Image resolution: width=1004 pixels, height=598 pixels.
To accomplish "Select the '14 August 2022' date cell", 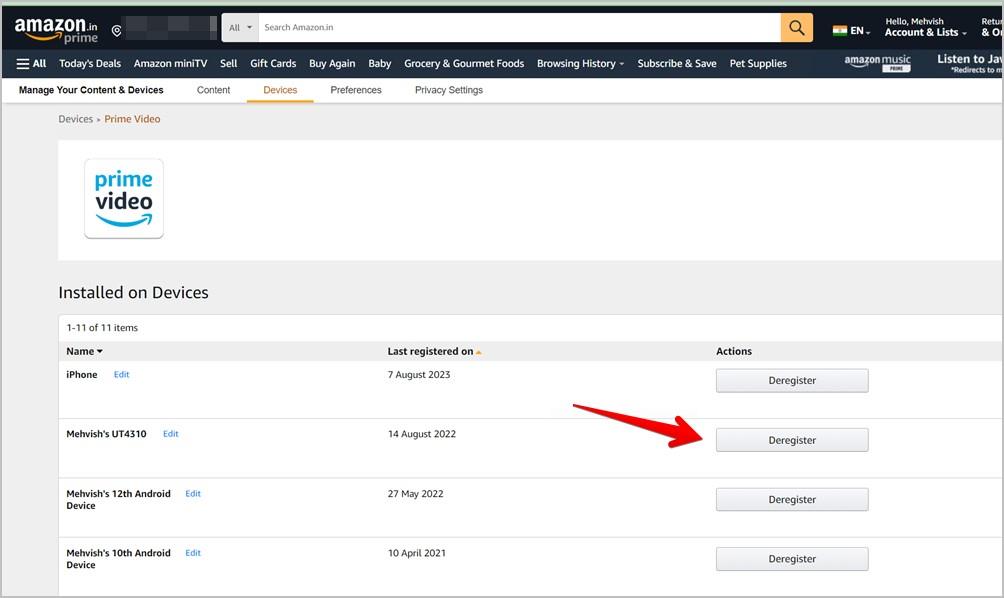I will tap(422, 433).
